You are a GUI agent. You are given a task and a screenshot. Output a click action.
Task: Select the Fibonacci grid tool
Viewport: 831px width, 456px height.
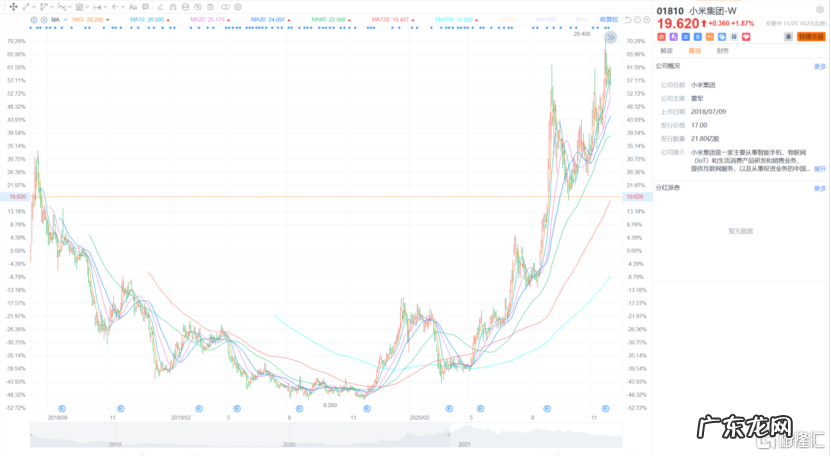pyautogui.click(x=79, y=7)
